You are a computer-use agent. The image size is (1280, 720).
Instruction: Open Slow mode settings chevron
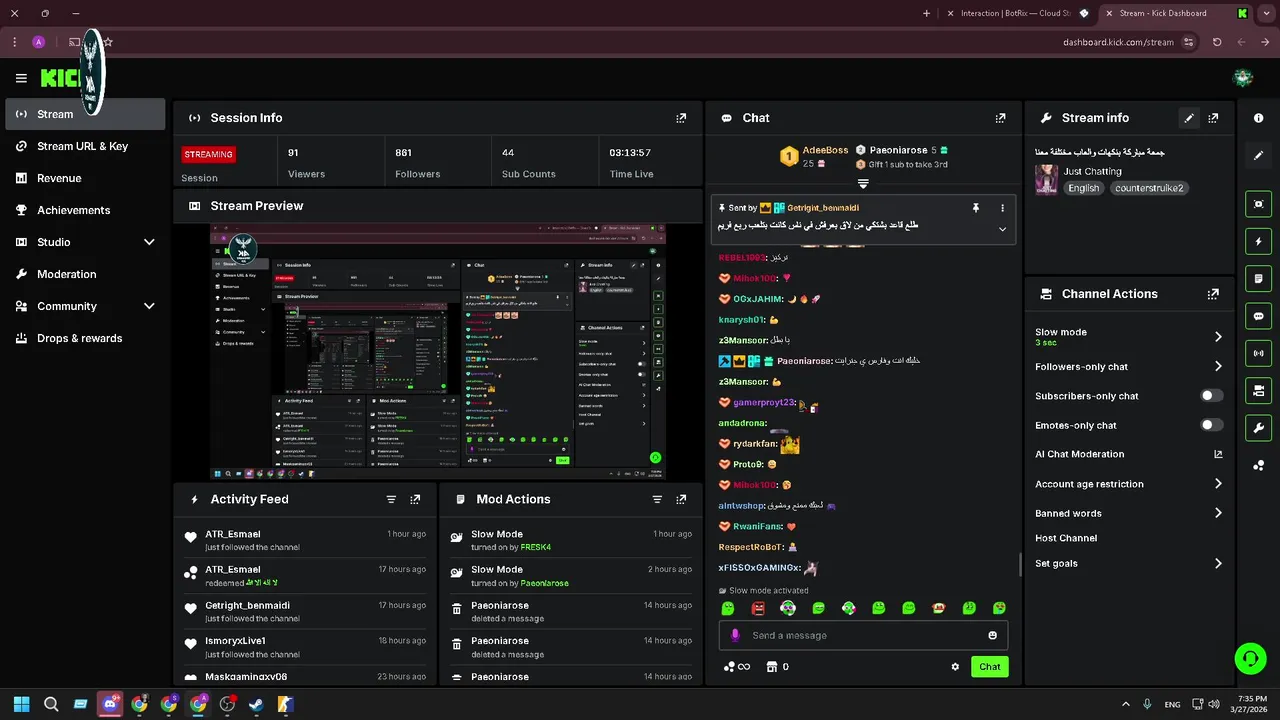(1218, 337)
